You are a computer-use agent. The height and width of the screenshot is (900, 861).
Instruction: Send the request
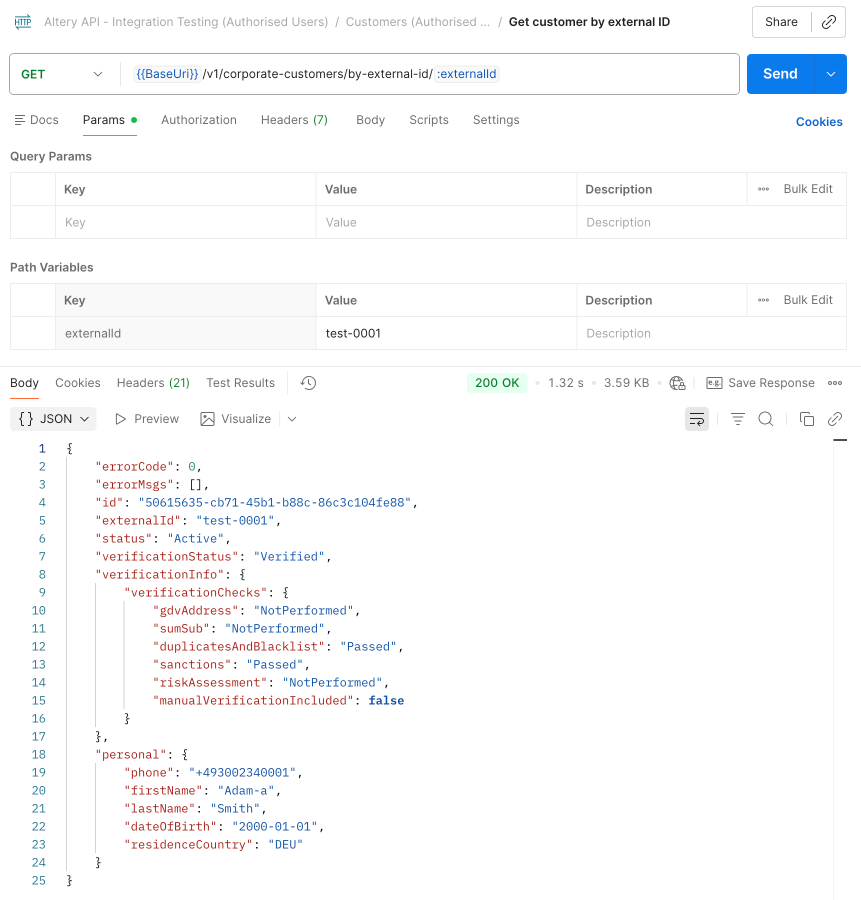(780, 74)
